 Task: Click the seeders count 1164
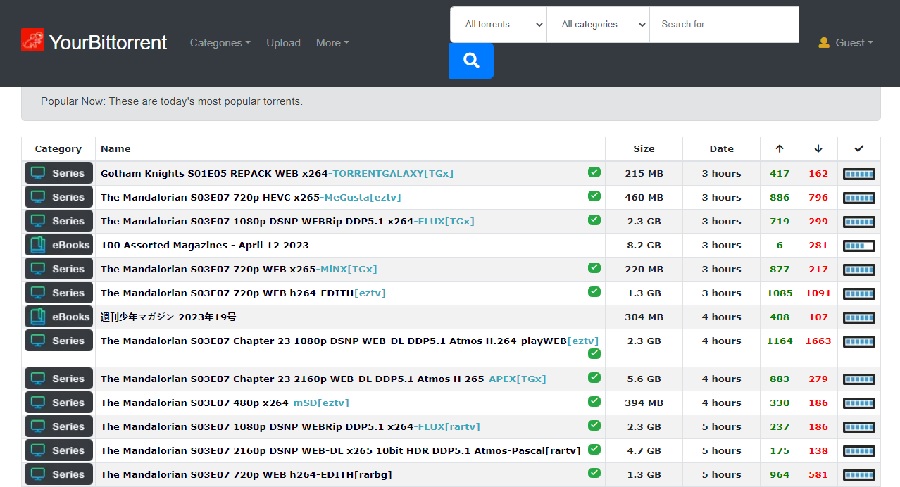point(779,341)
